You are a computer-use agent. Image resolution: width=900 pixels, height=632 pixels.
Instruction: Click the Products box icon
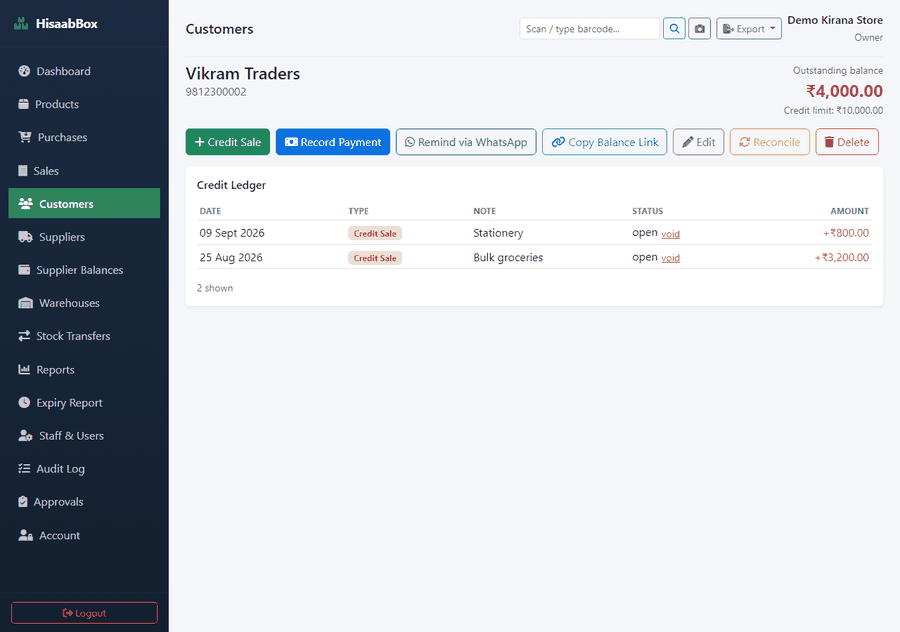click(x=24, y=104)
